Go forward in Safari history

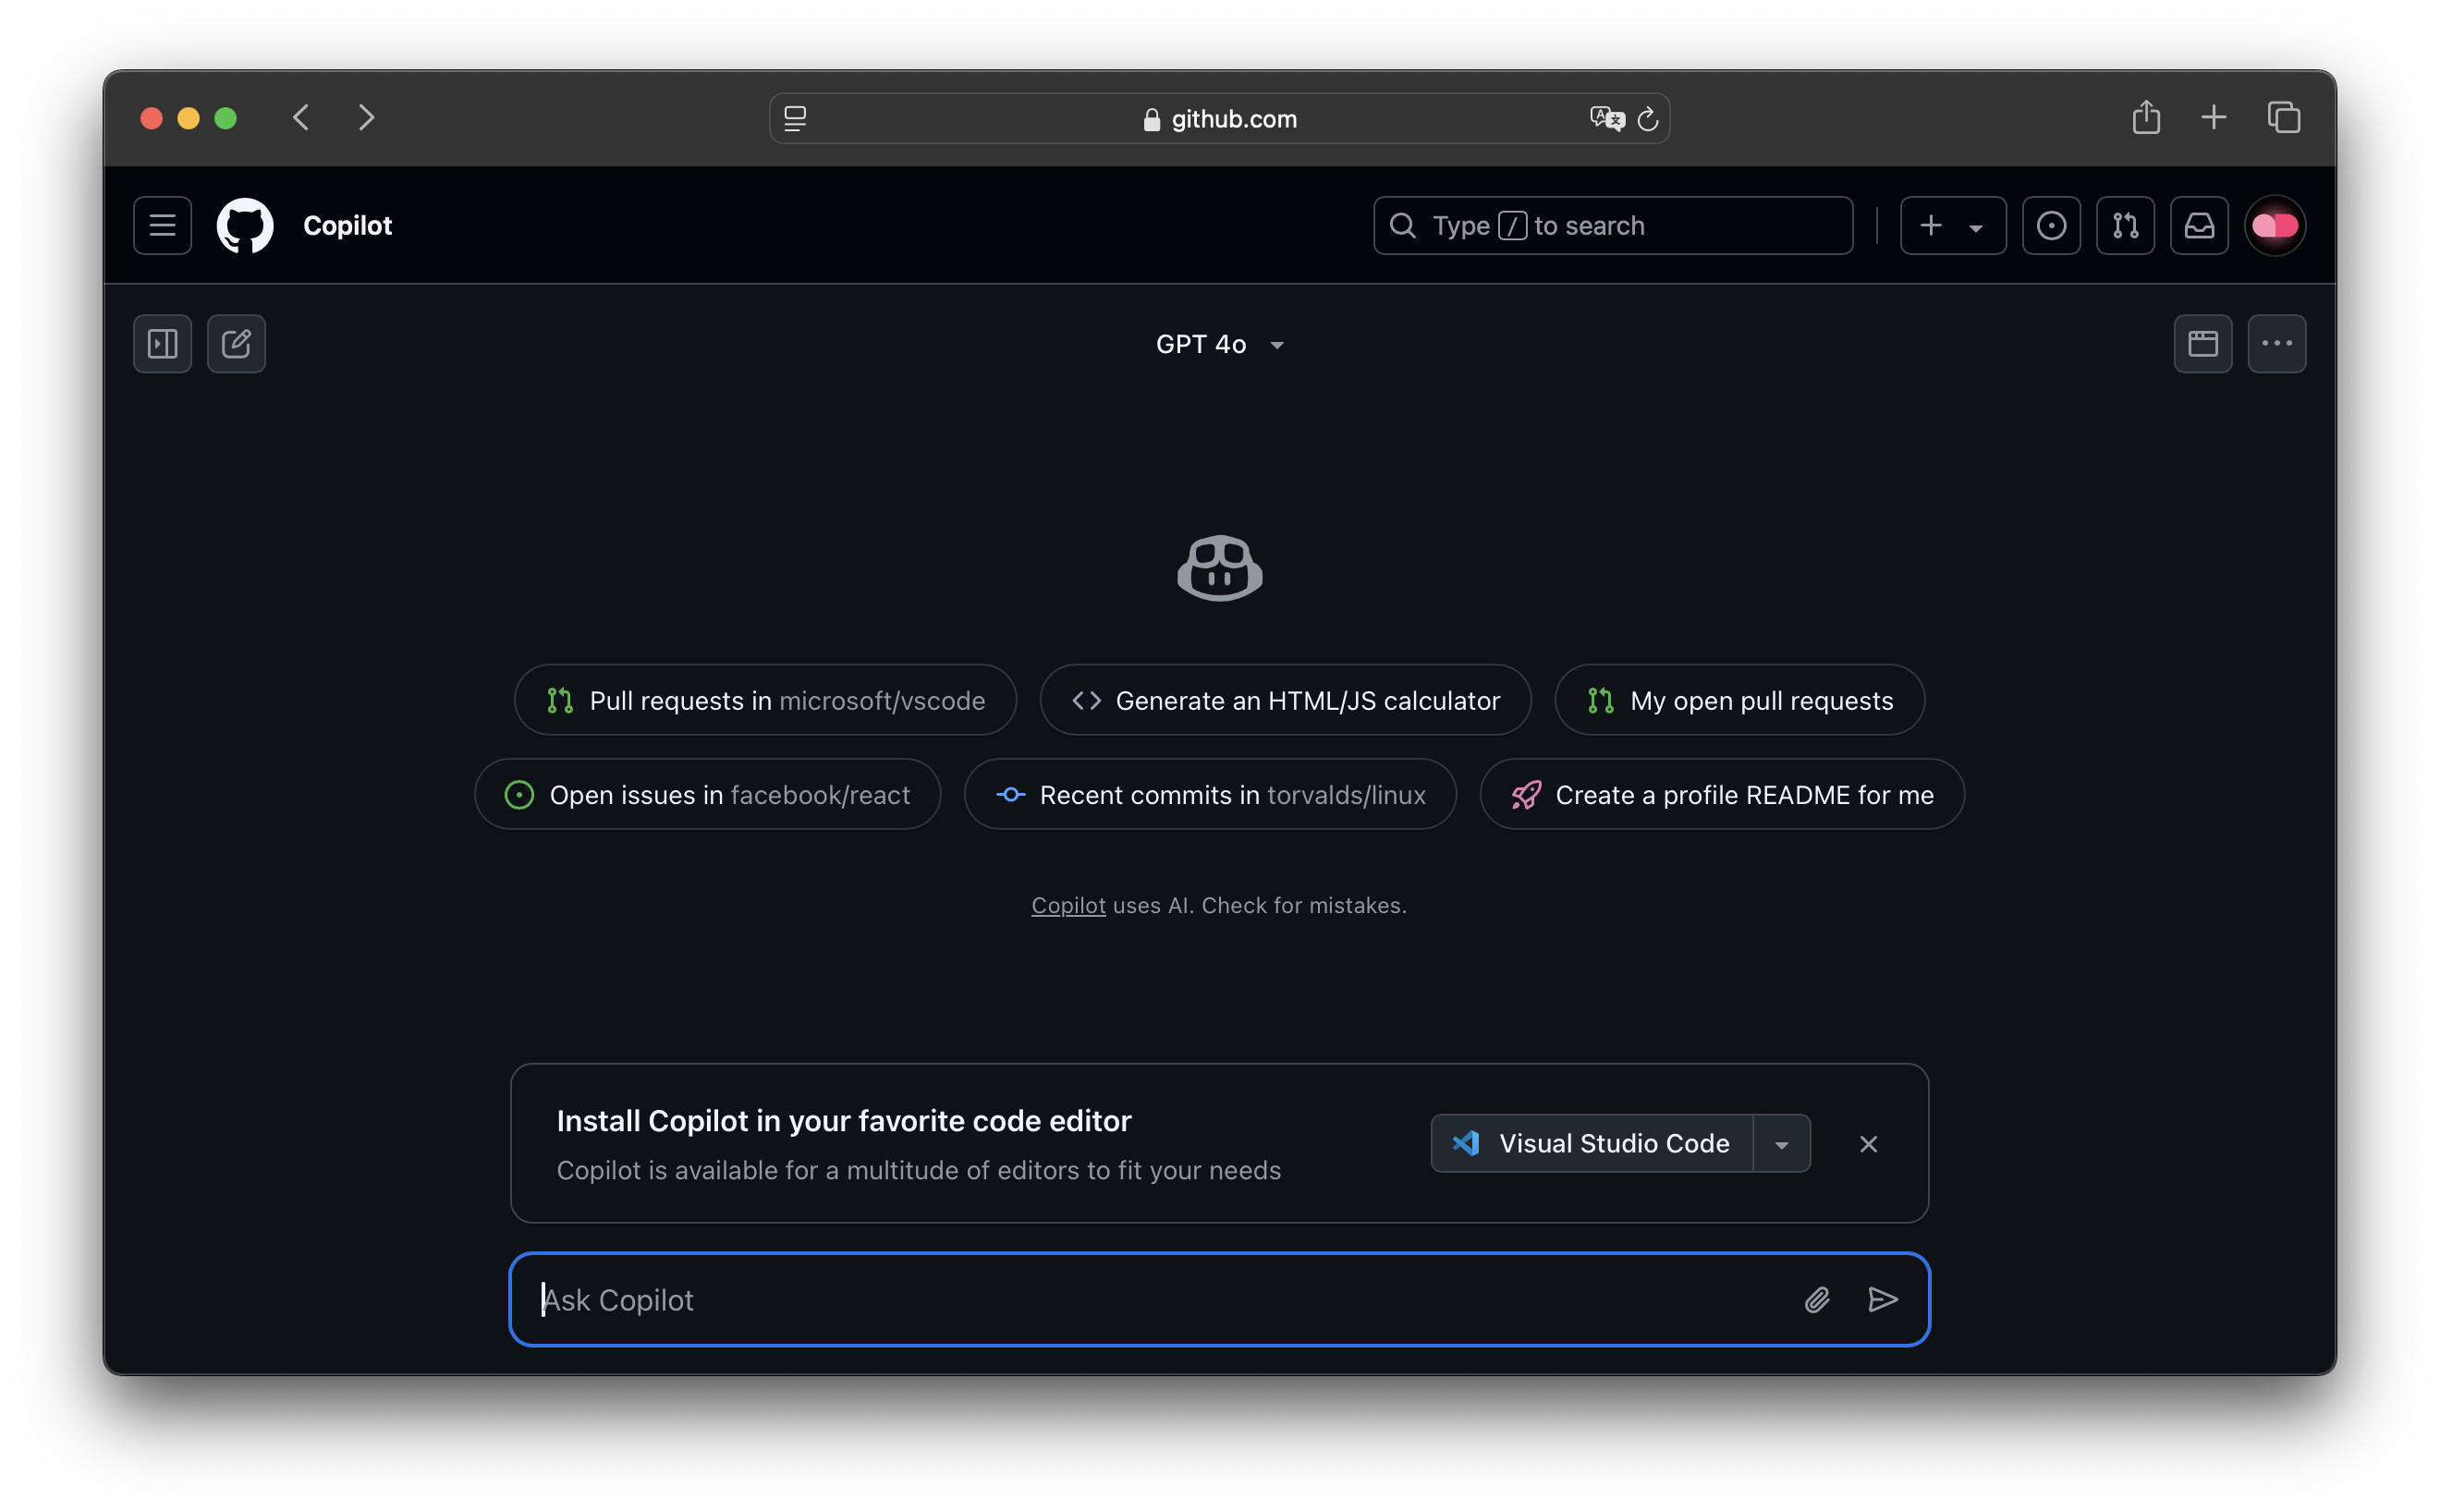367,118
